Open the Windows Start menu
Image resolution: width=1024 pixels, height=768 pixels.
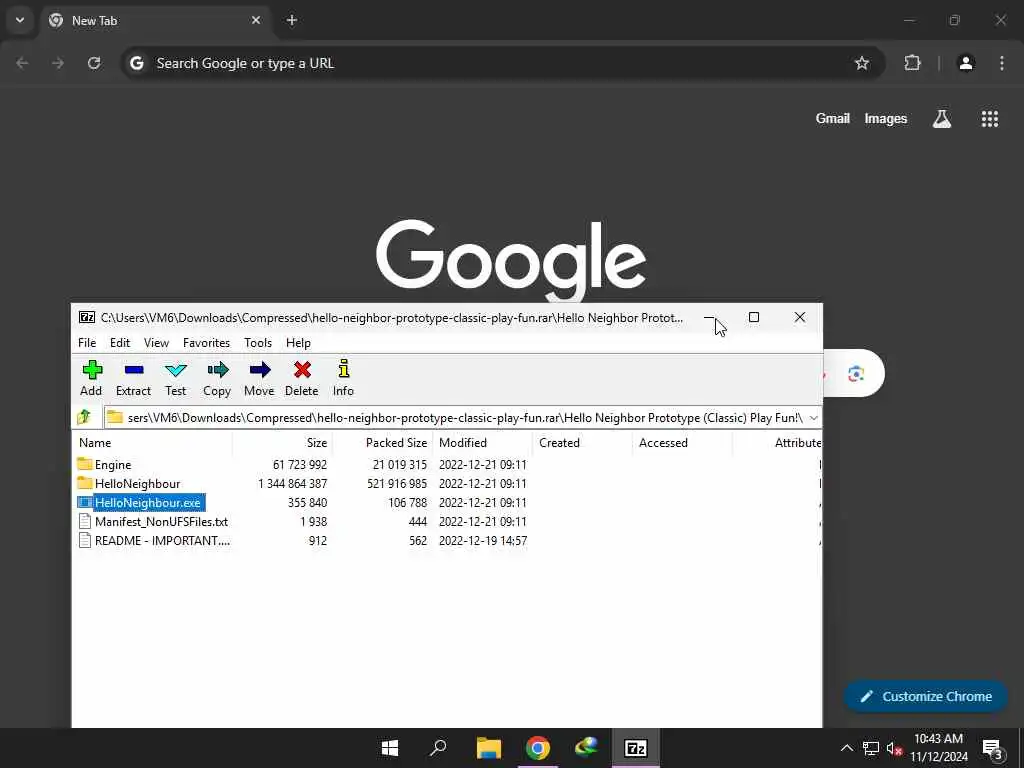click(x=390, y=748)
